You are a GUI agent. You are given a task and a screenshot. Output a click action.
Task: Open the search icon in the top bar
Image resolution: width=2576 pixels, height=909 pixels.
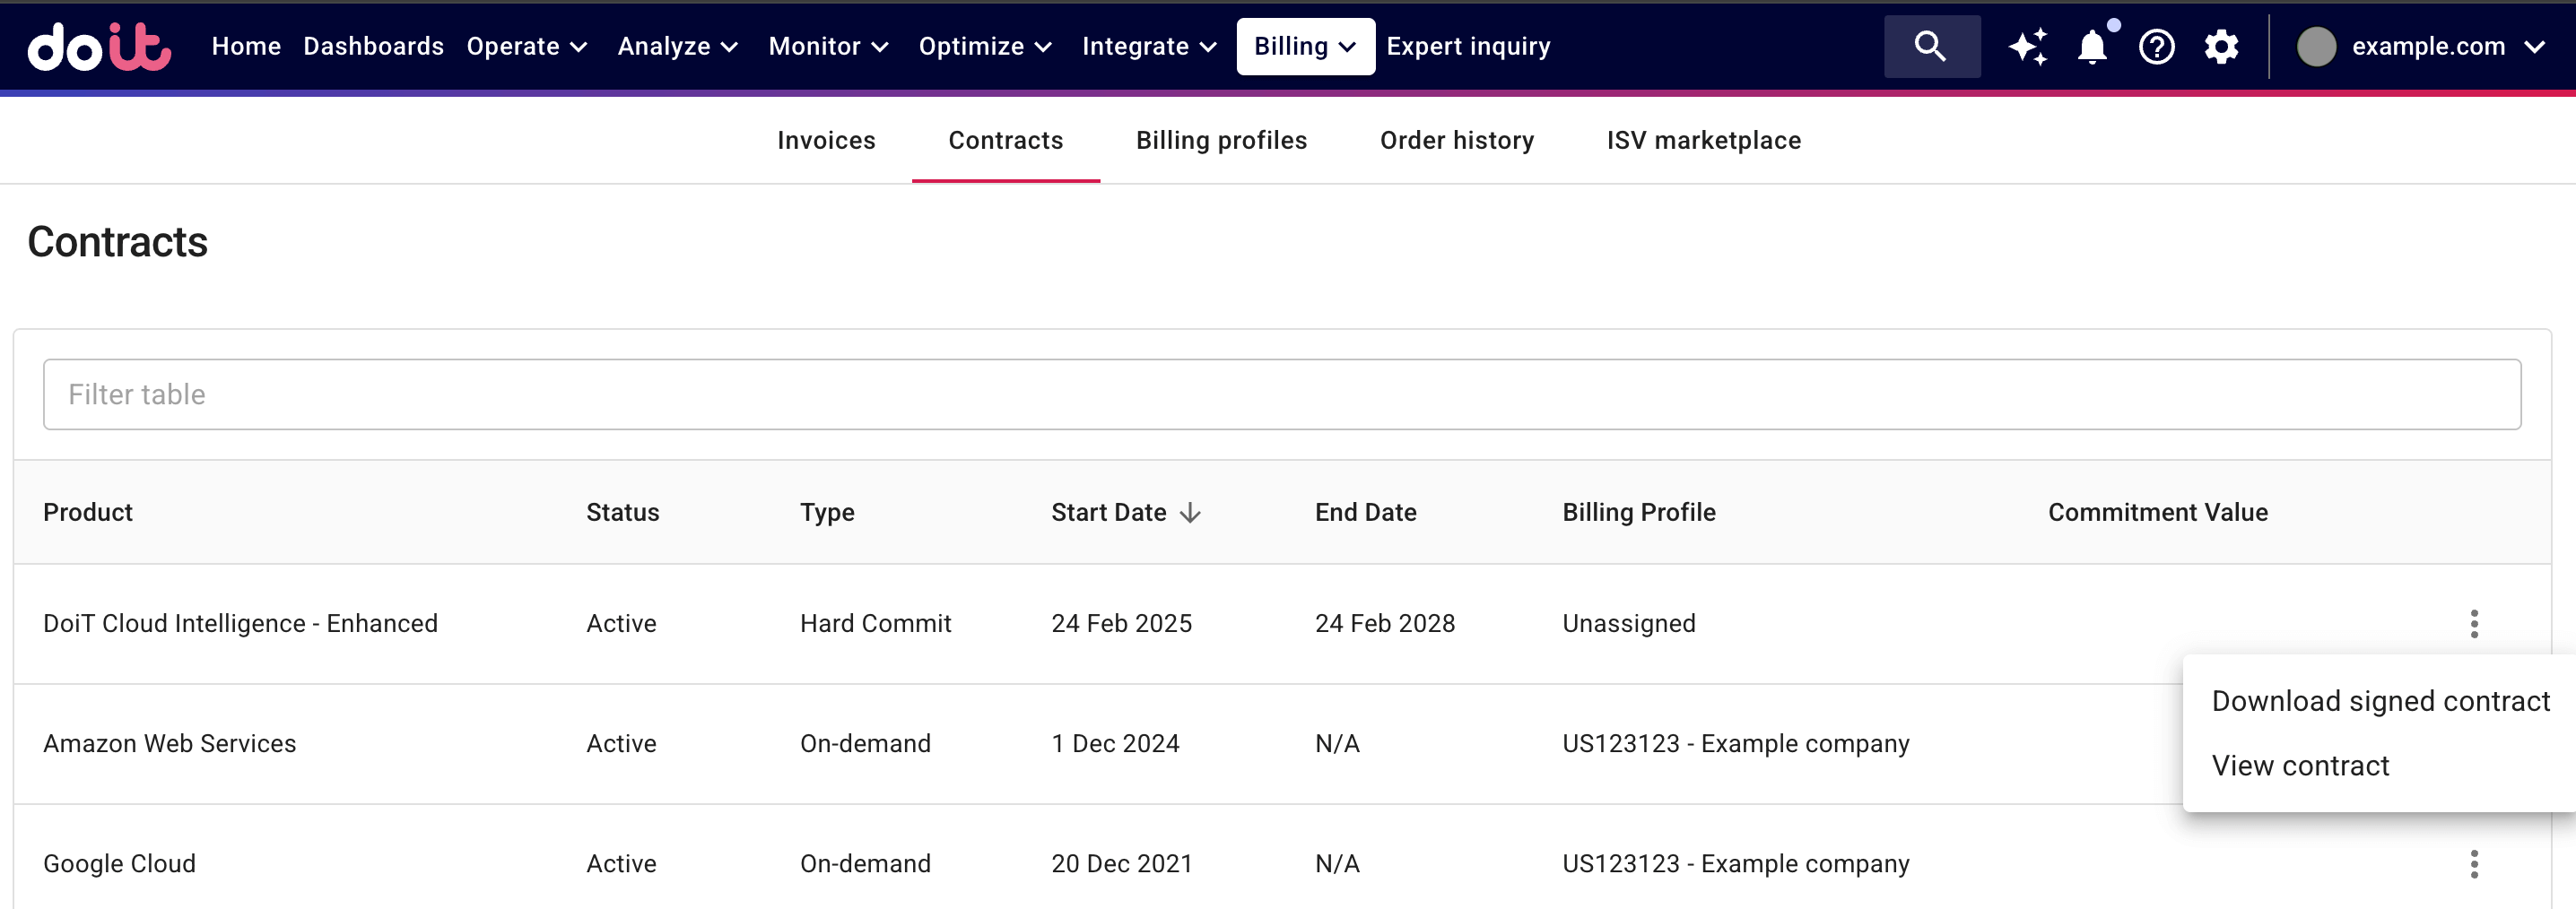[x=1931, y=46]
